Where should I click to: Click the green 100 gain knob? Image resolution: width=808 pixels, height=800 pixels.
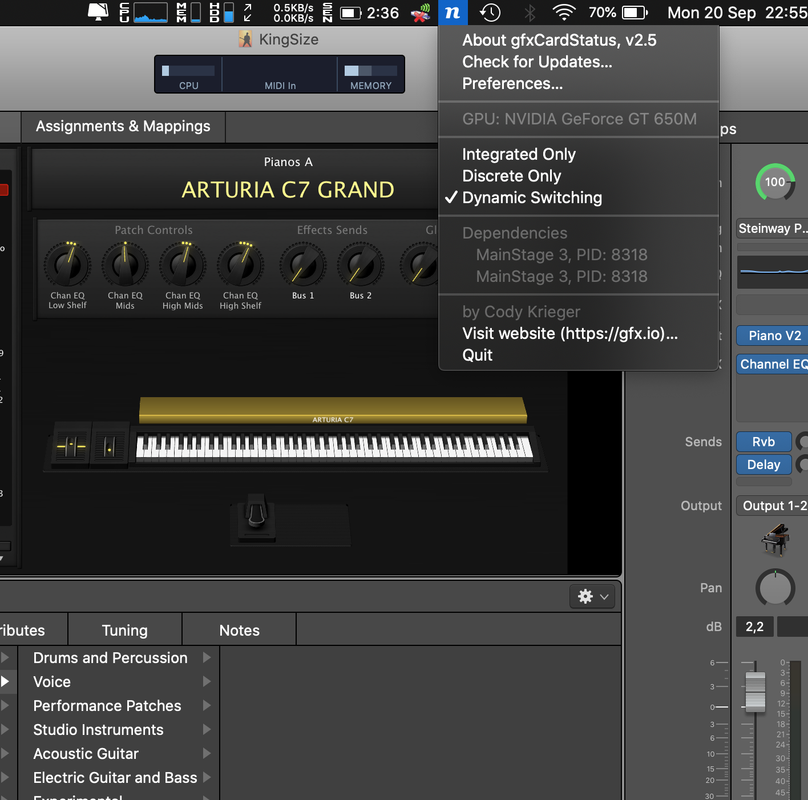[775, 182]
